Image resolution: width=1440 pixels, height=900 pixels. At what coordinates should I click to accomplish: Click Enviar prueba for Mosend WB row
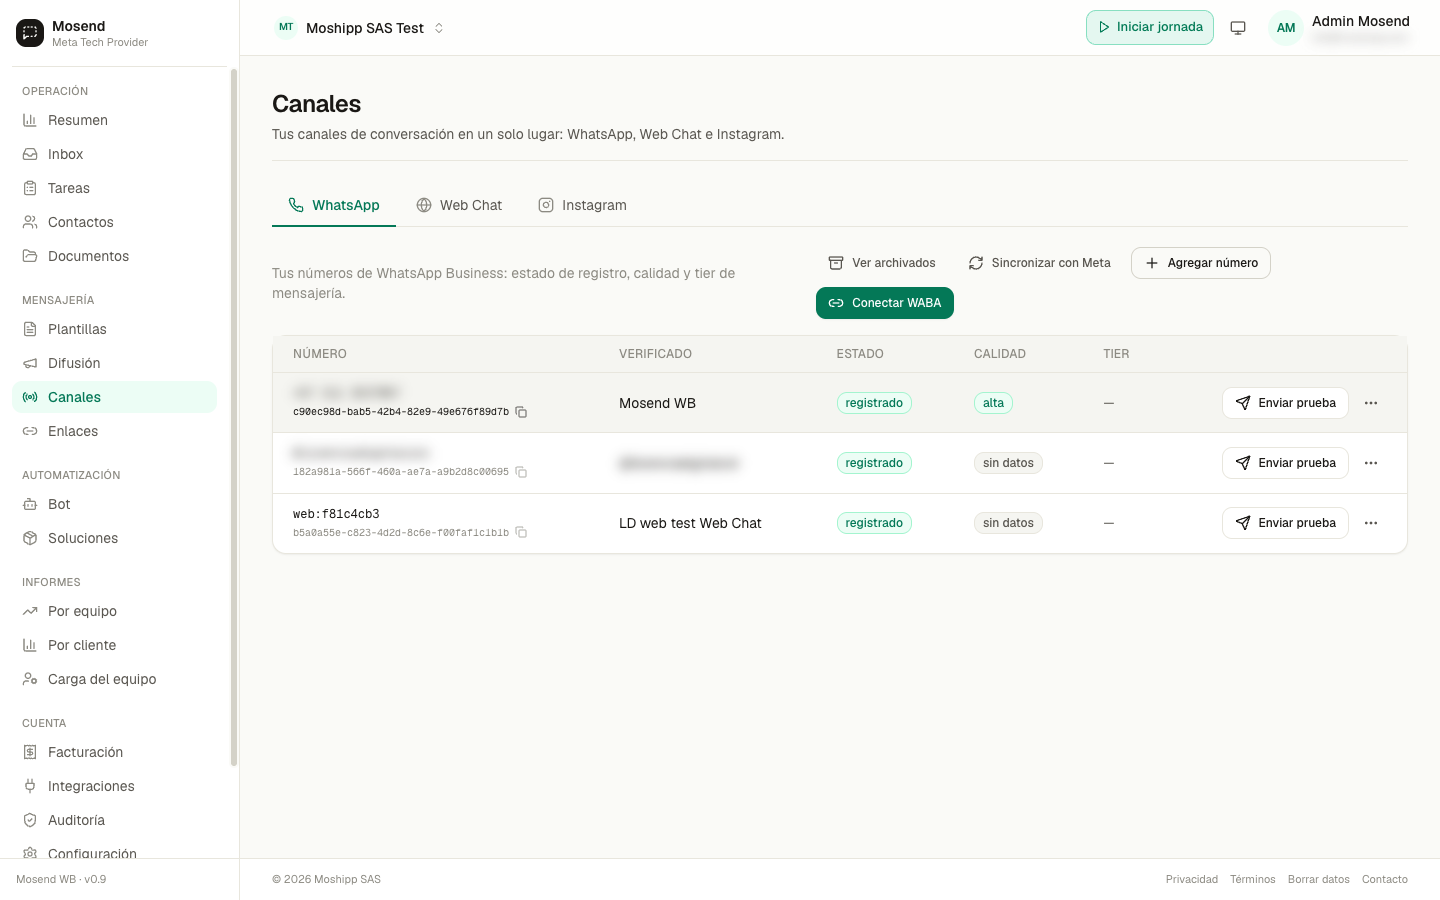[1285, 403]
